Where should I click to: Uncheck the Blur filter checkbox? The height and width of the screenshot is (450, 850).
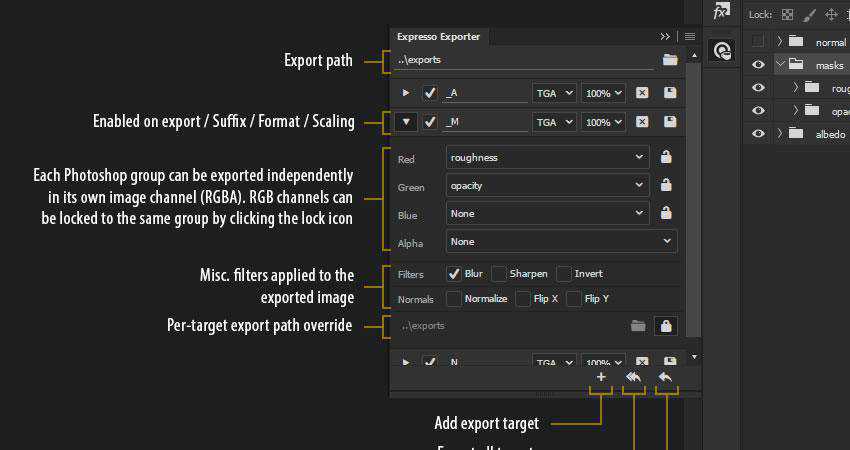(x=454, y=273)
